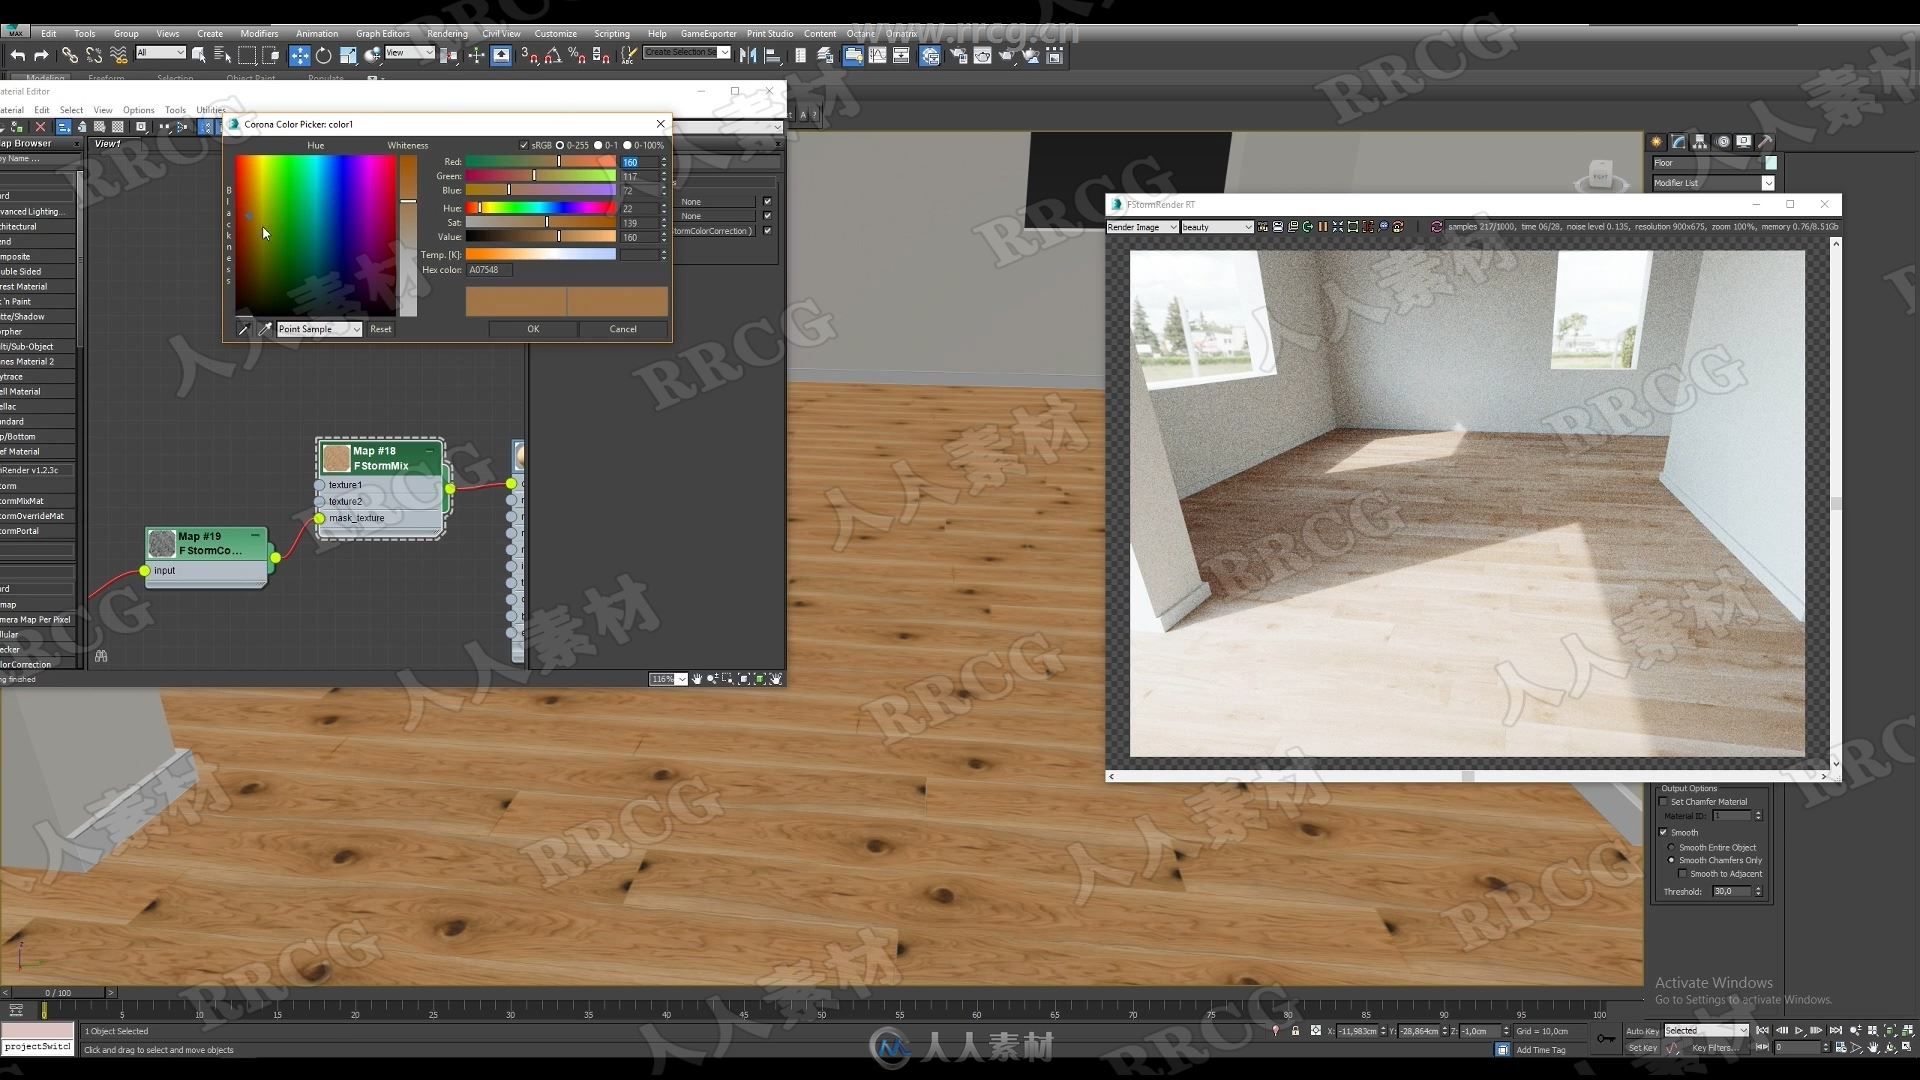Toggle the Smooth to Adjacent checkbox
Screen dimensions: 1920x1080
(1682, 874)
